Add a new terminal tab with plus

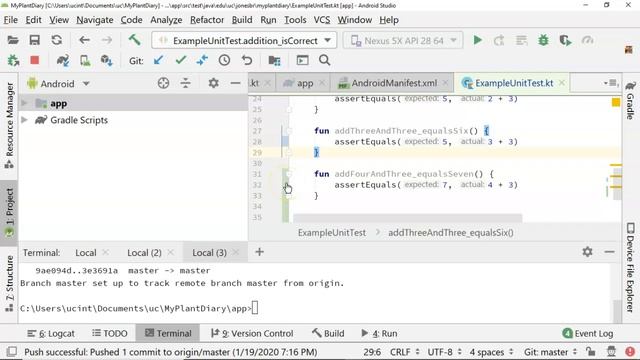(259, 252)
